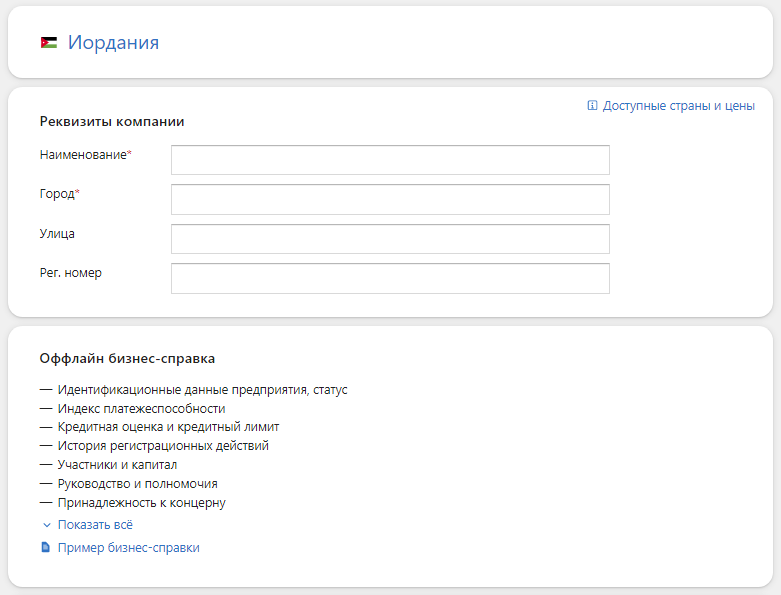781x595 pixels.
Task: Select the Участники и капитал list item
Action: 118,465
